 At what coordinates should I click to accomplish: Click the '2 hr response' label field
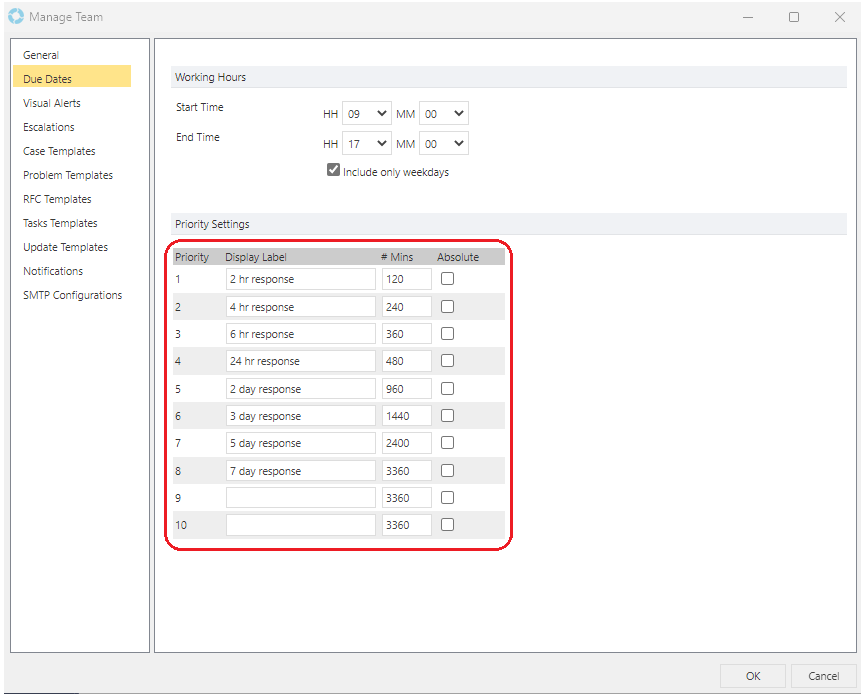click(300, 279)
